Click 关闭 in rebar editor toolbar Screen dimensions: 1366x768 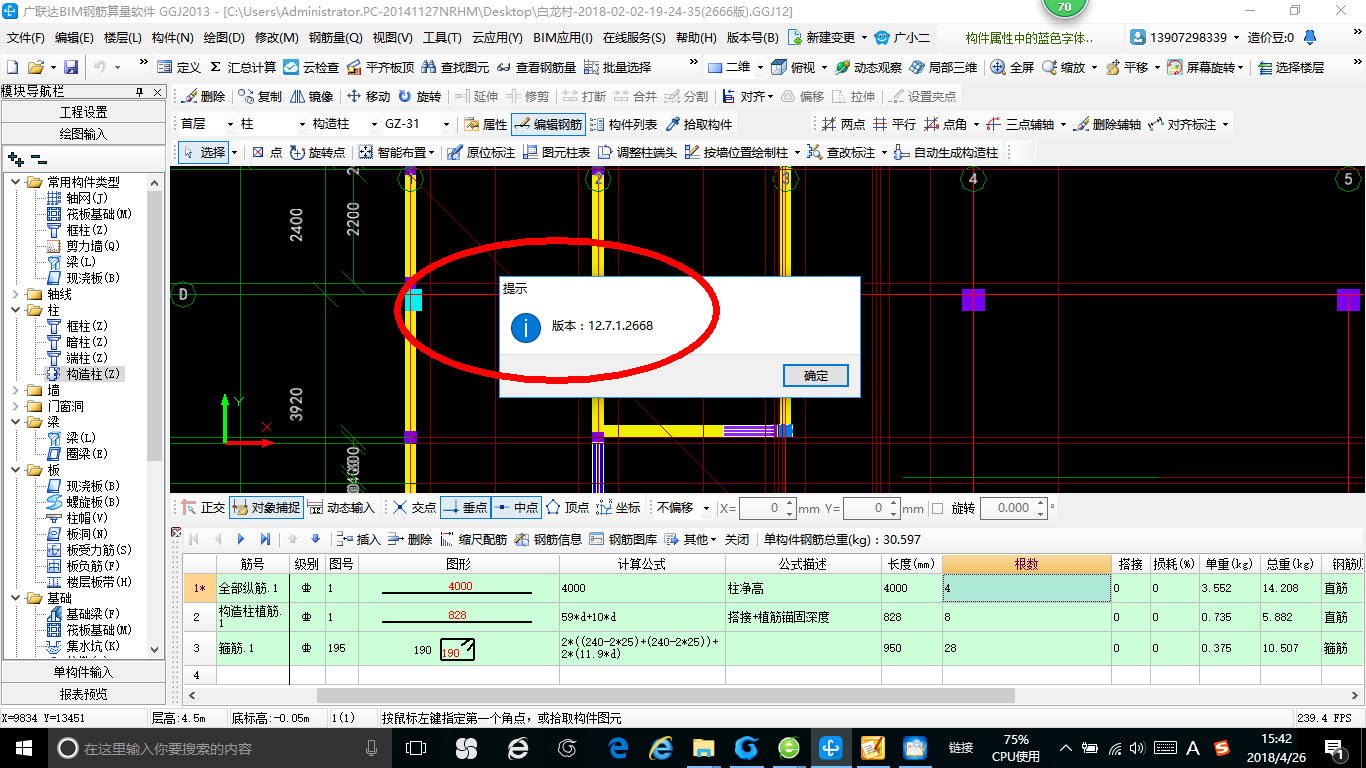737,539
